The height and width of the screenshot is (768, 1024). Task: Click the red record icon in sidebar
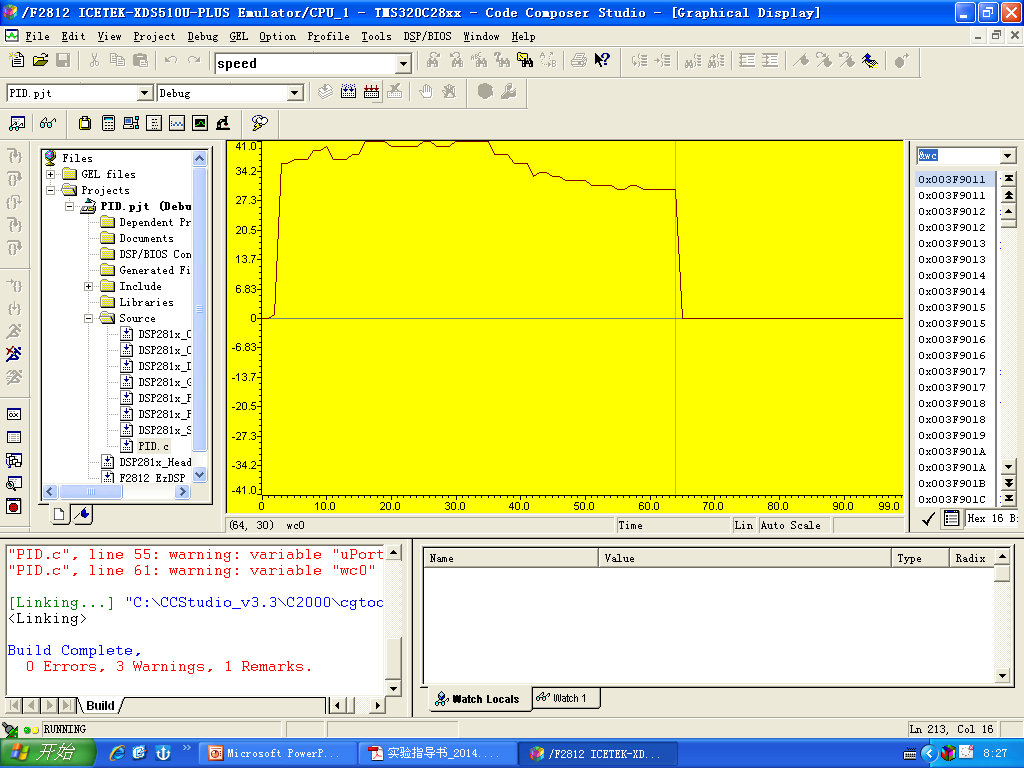coord(14,506)
